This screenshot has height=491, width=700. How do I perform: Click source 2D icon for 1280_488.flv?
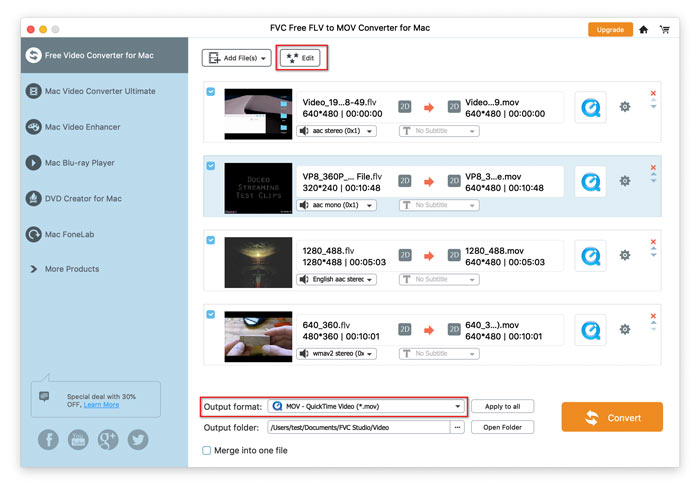coord(404,255)
